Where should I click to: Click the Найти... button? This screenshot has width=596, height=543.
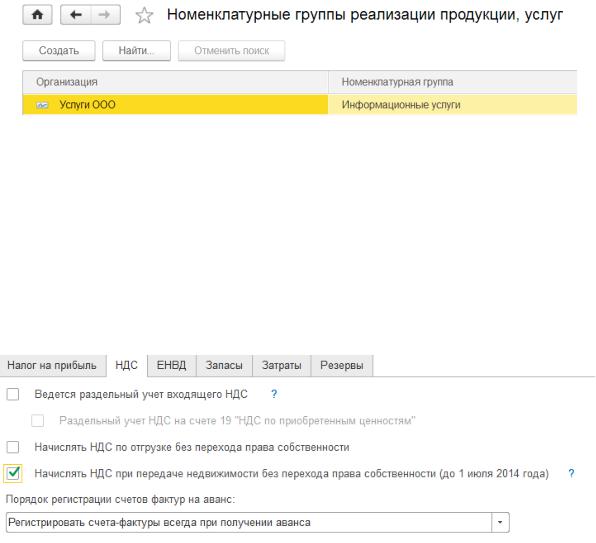tap(136, 51)
